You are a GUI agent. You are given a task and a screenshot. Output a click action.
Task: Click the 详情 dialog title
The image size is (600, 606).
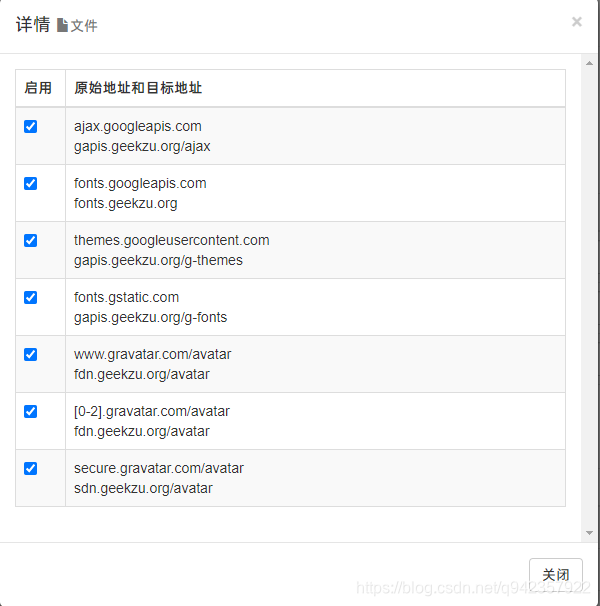pyautogui.click(x=33, y=25)
